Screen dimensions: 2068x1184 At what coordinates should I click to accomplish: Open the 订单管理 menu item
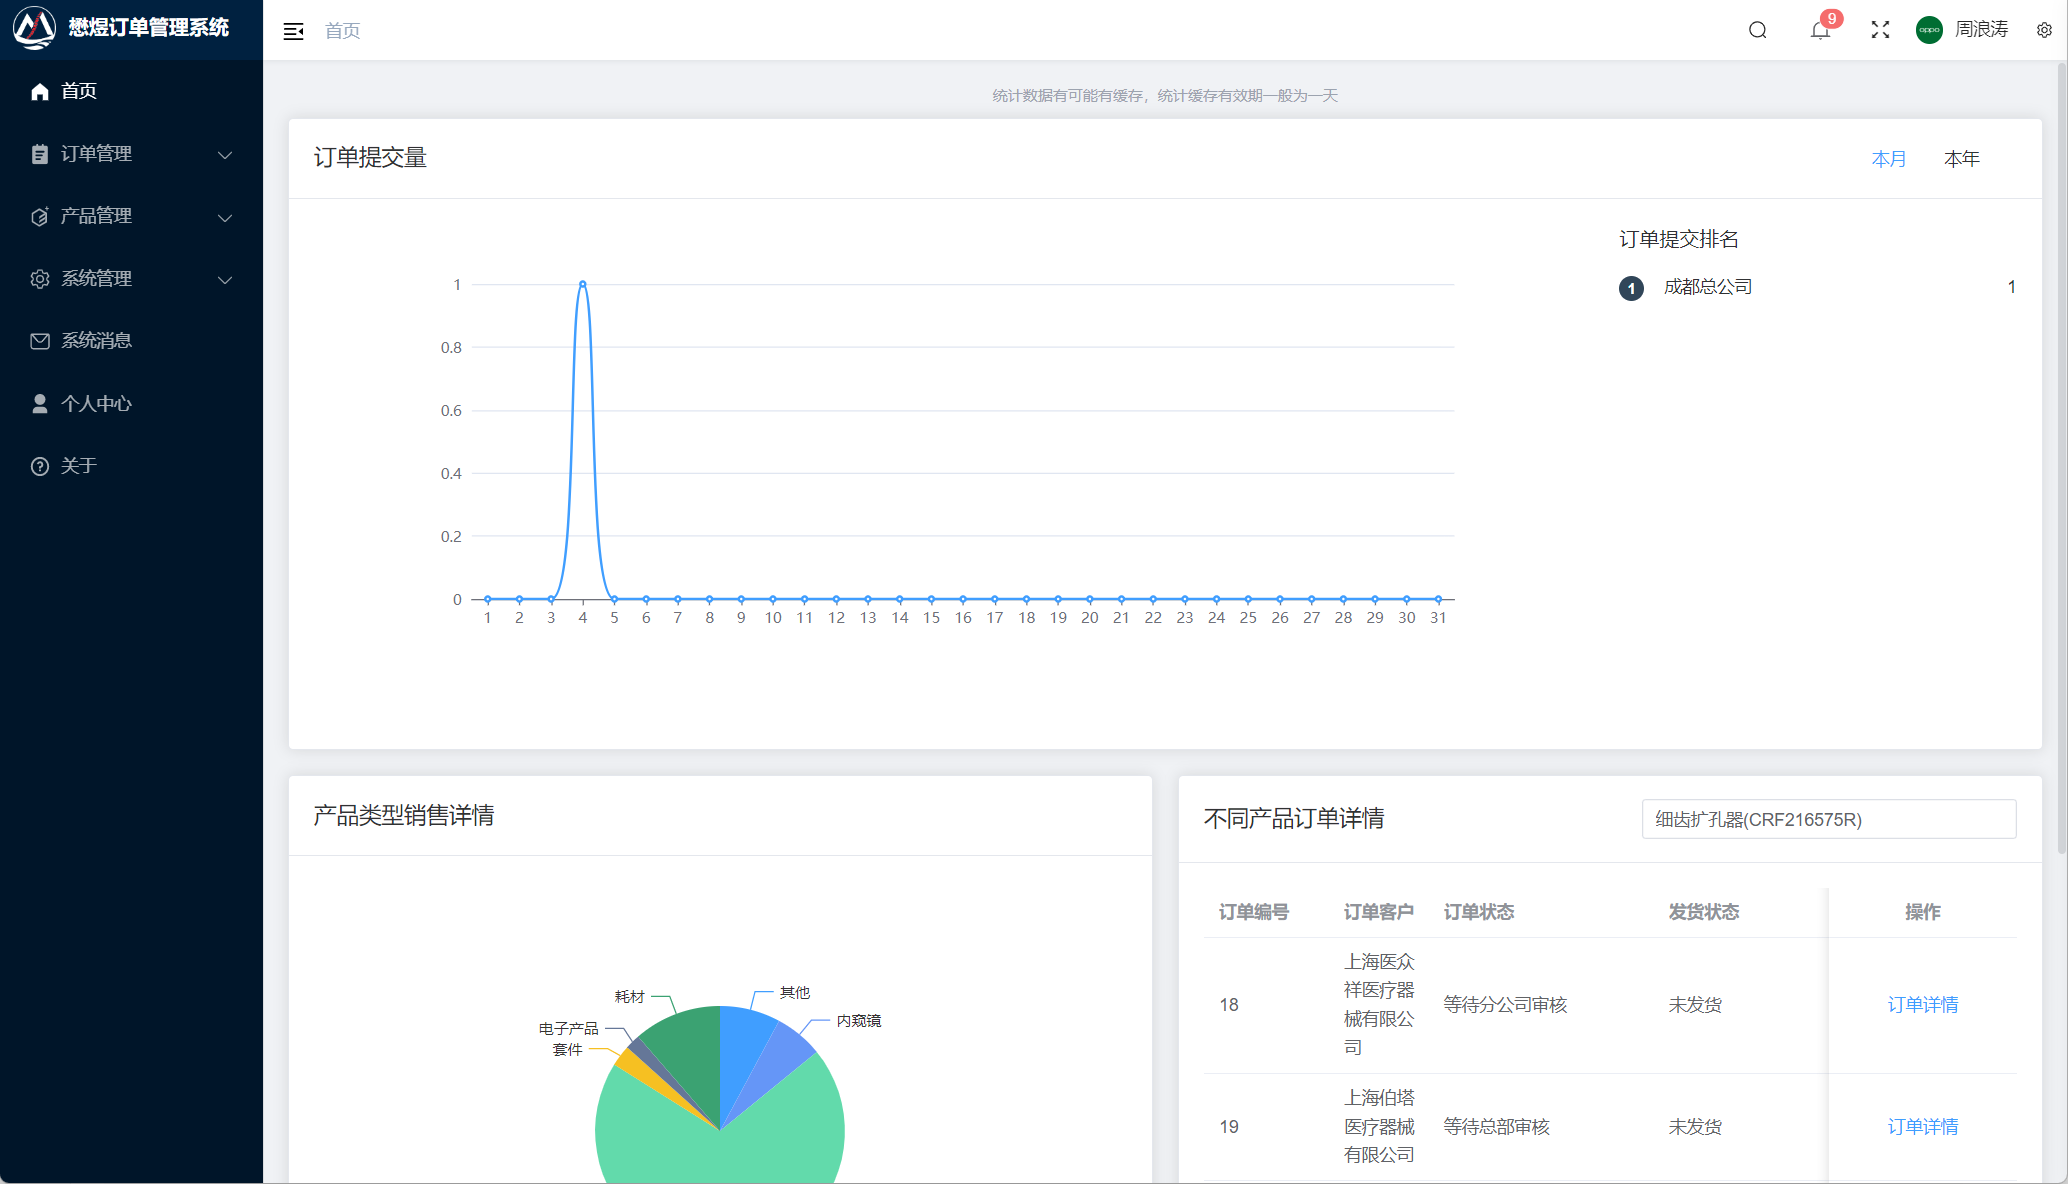coord(131,154)
